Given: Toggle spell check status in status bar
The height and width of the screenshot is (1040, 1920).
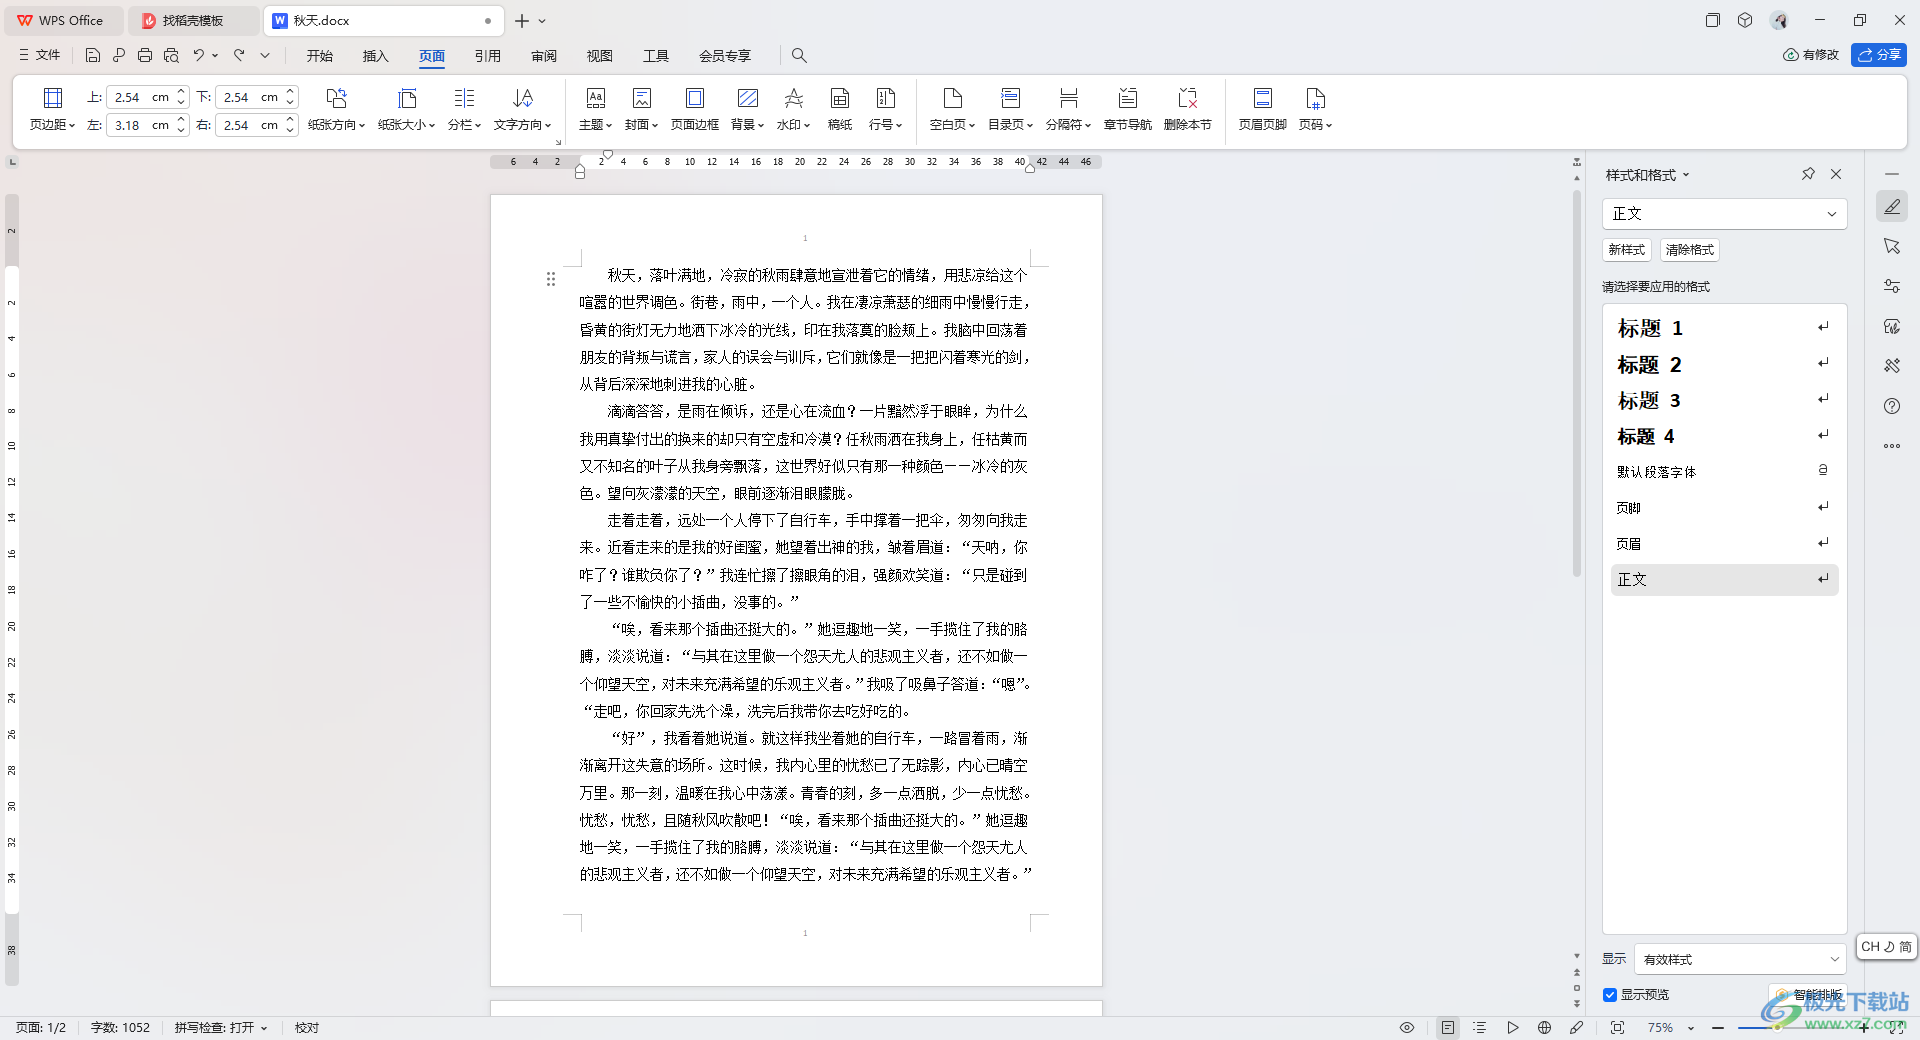Looking at the screenshot, I should click(221, 1028).
